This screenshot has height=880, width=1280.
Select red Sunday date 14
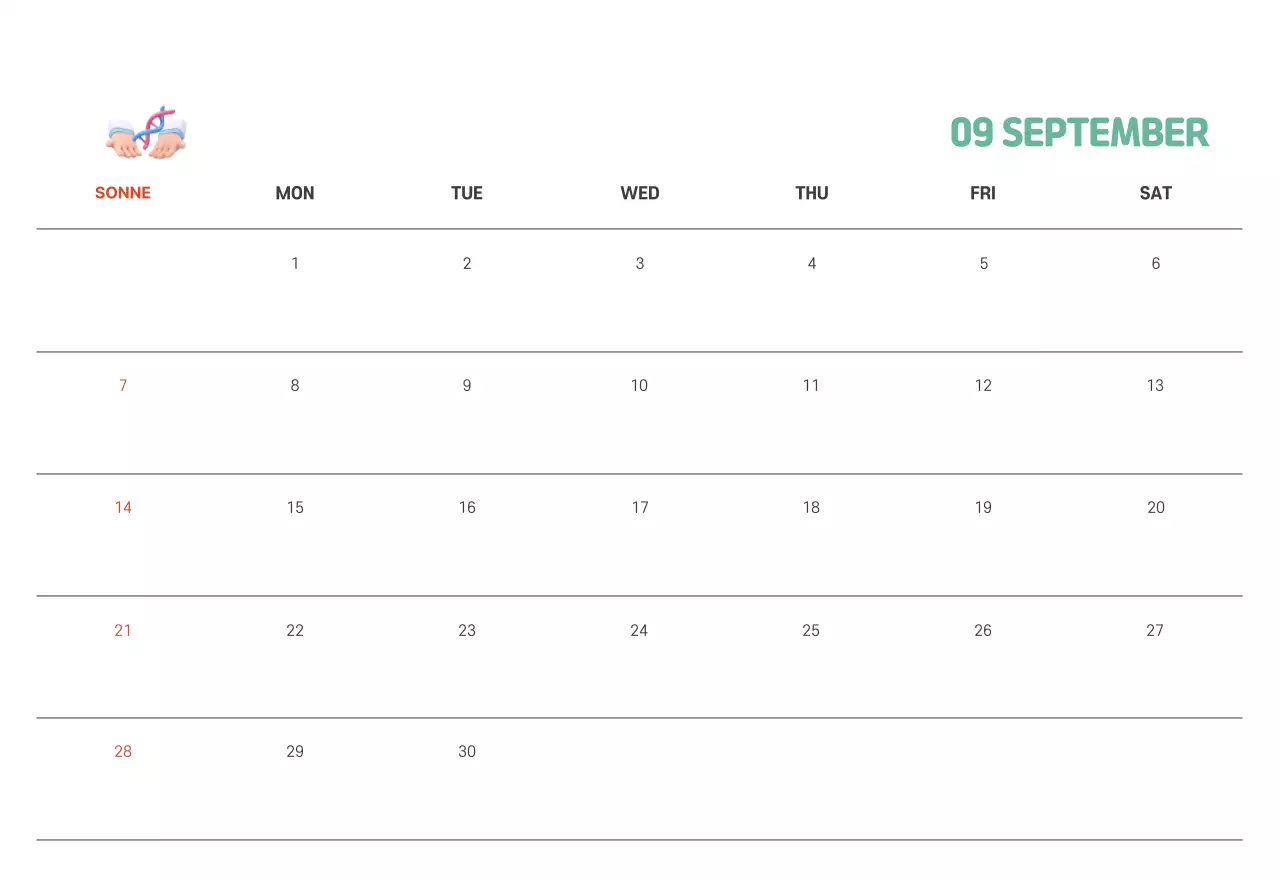(123, 508)
